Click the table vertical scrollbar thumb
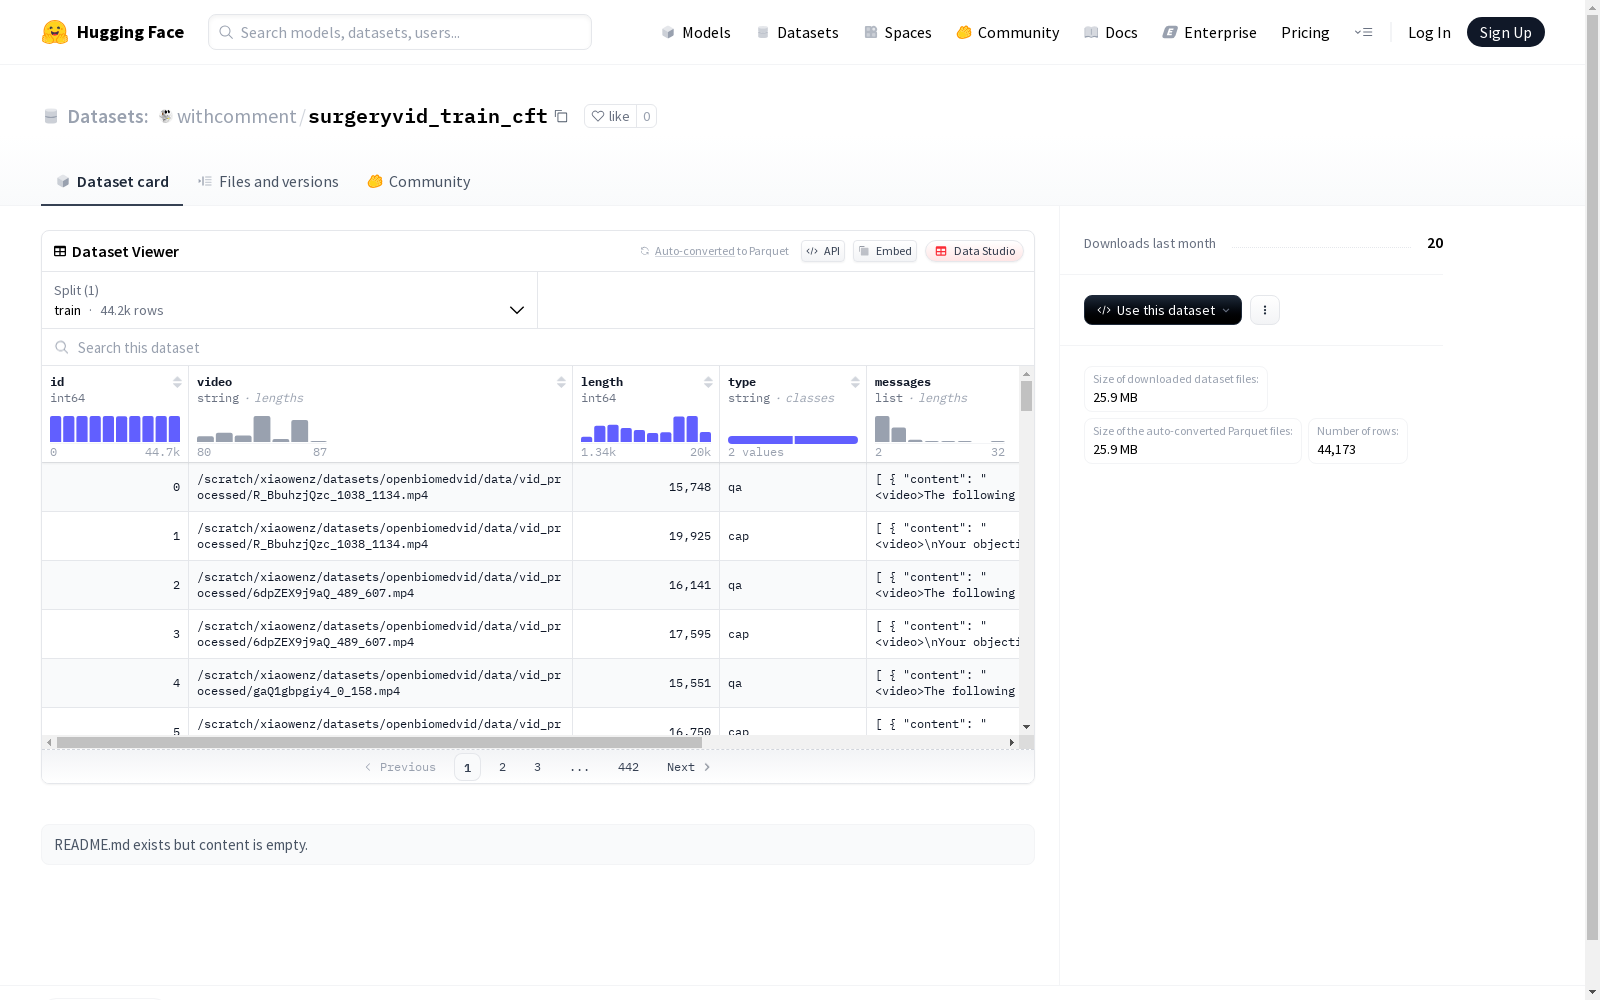The width and height of the screenshot is (1600, 1000). (1026, 396)
